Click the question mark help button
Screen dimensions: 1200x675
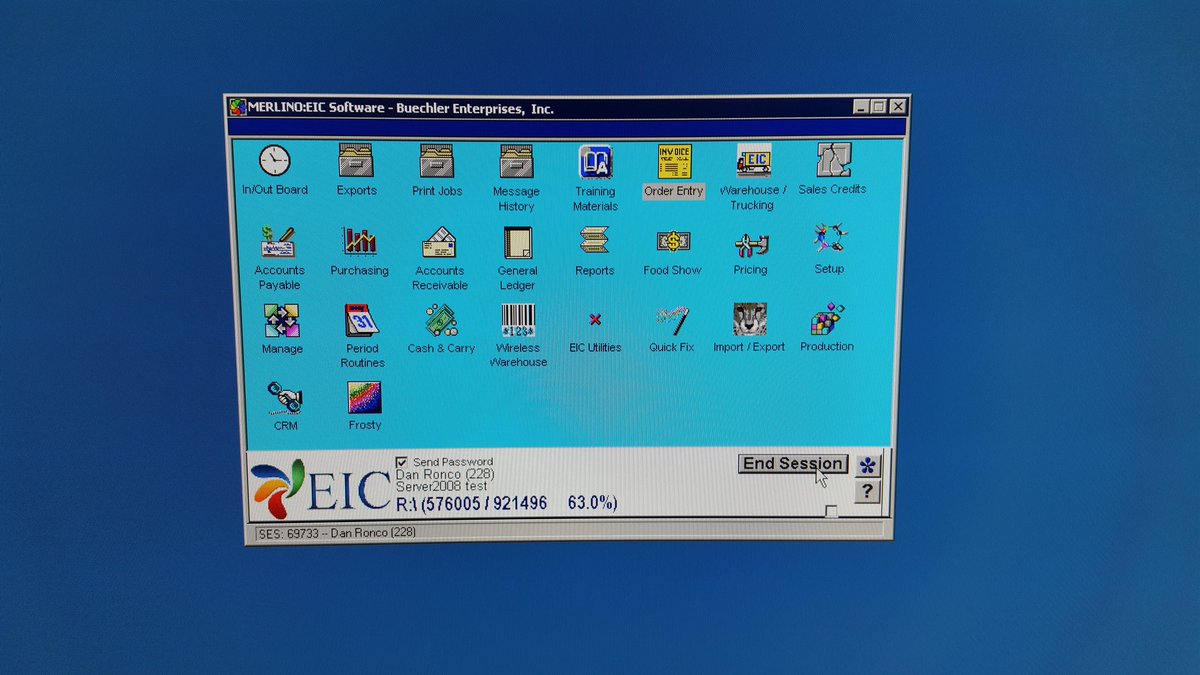[867, 491]
